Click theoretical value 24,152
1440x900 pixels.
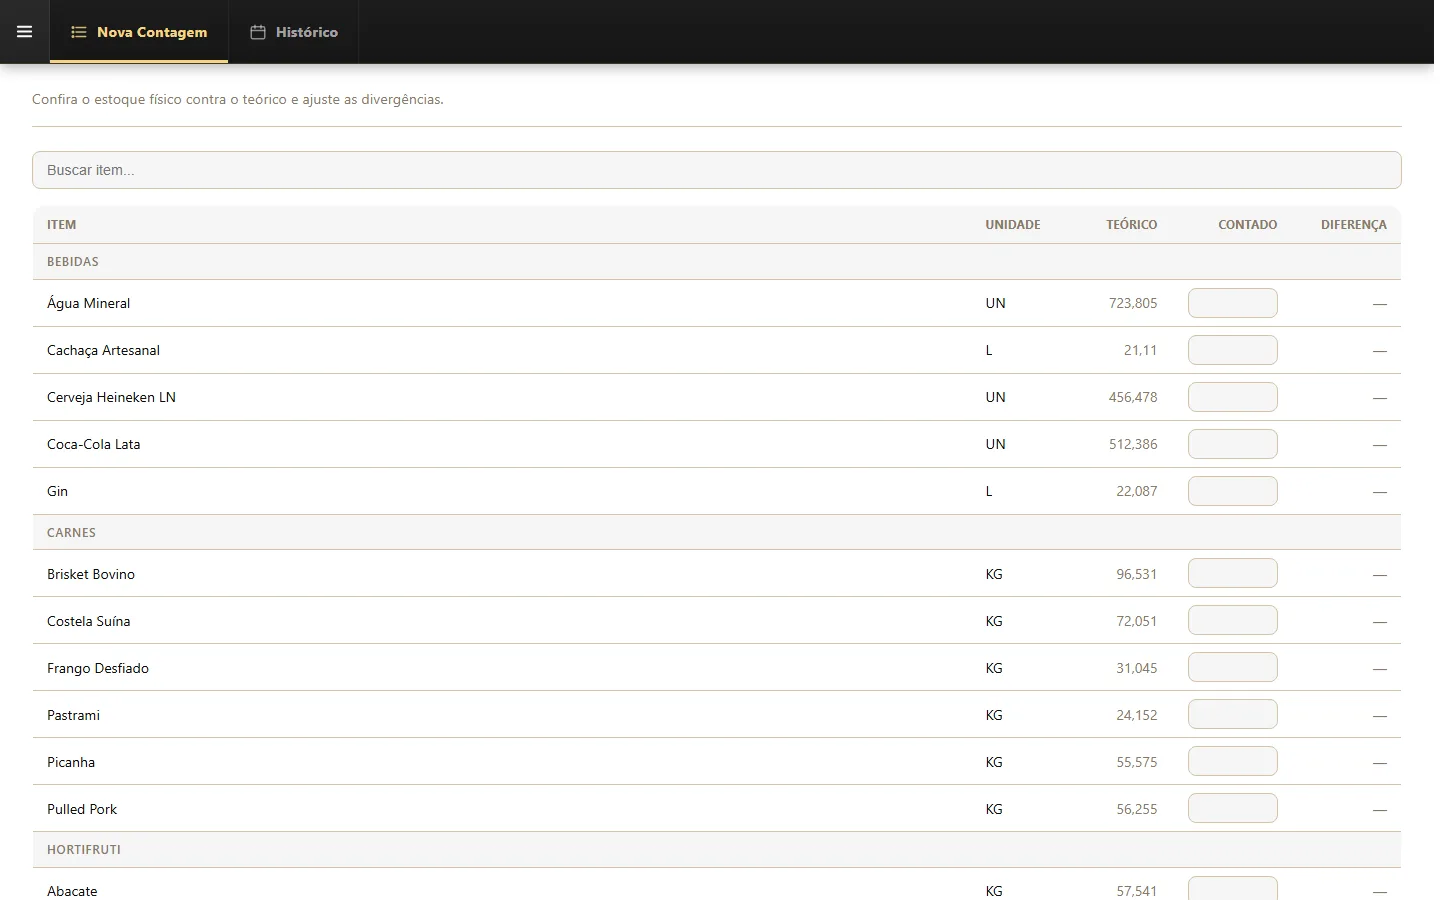(1136, 715)
